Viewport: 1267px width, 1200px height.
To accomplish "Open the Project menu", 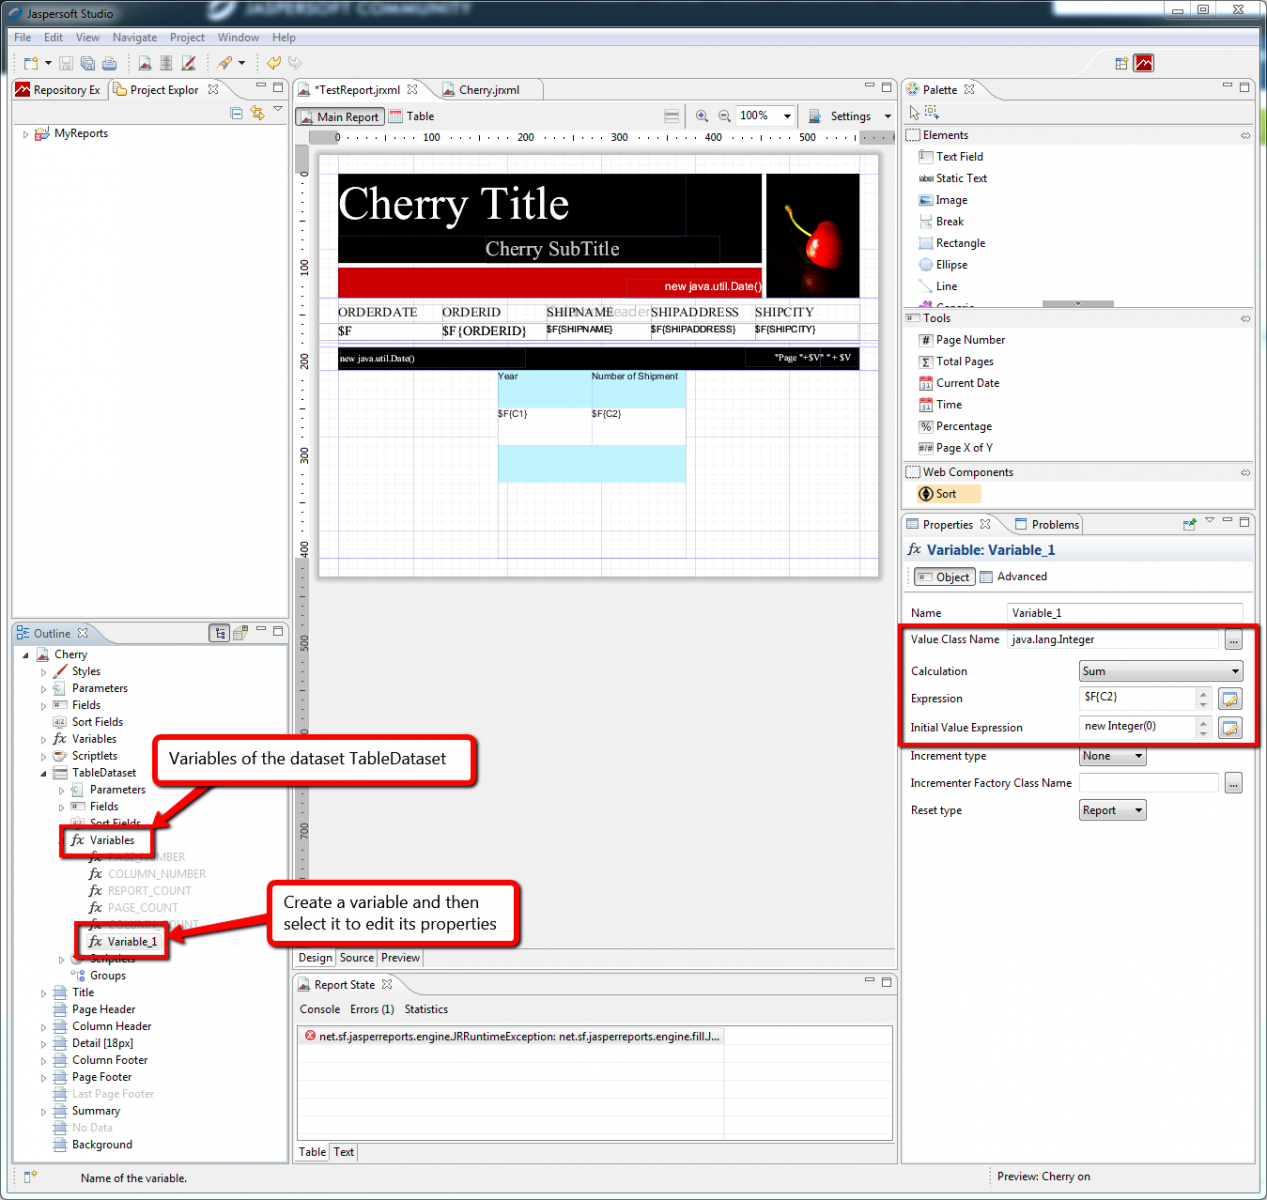I will 187,38.
